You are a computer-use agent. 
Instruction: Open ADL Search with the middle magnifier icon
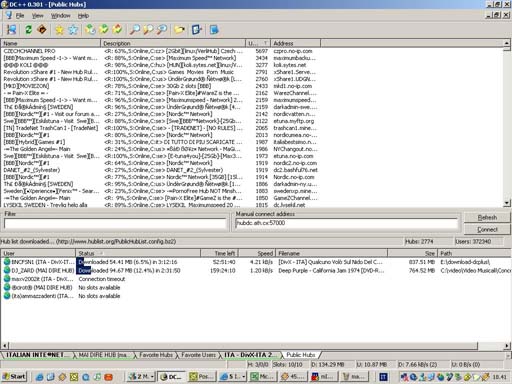tap(148, 30)
